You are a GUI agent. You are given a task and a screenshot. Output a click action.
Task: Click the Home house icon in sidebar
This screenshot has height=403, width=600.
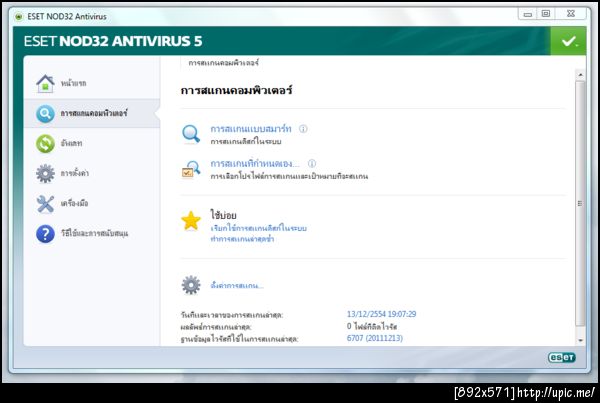tap(46, 83)
